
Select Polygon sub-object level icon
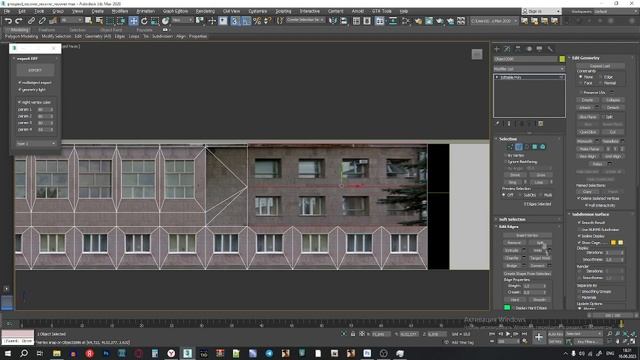click(534, 147)
